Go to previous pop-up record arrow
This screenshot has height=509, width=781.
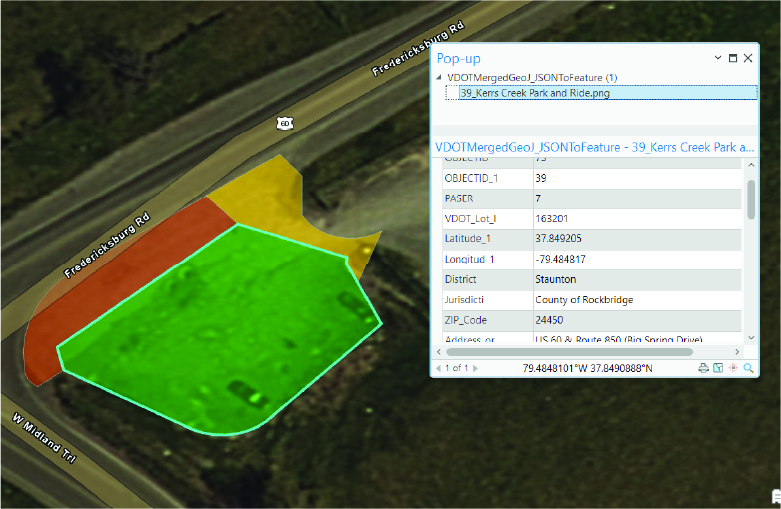[438, 368]
